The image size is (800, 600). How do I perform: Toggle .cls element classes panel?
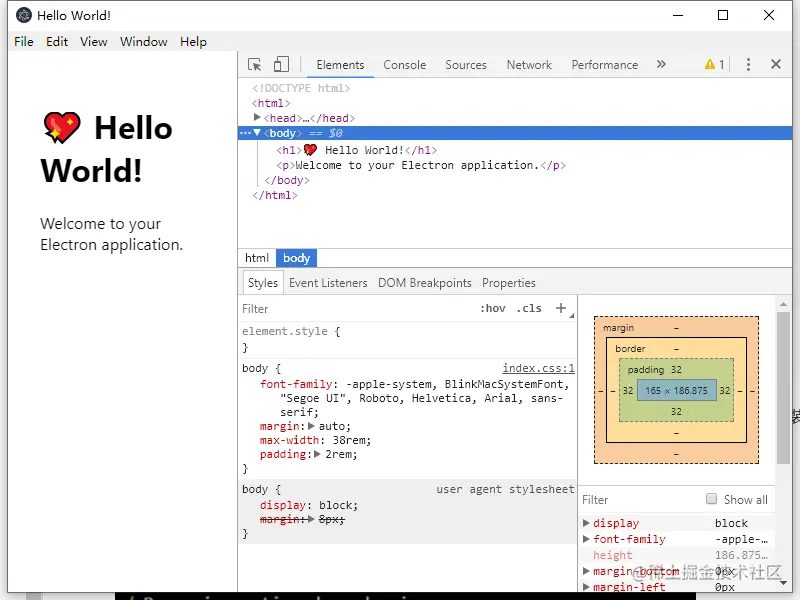tap(529, 308)
